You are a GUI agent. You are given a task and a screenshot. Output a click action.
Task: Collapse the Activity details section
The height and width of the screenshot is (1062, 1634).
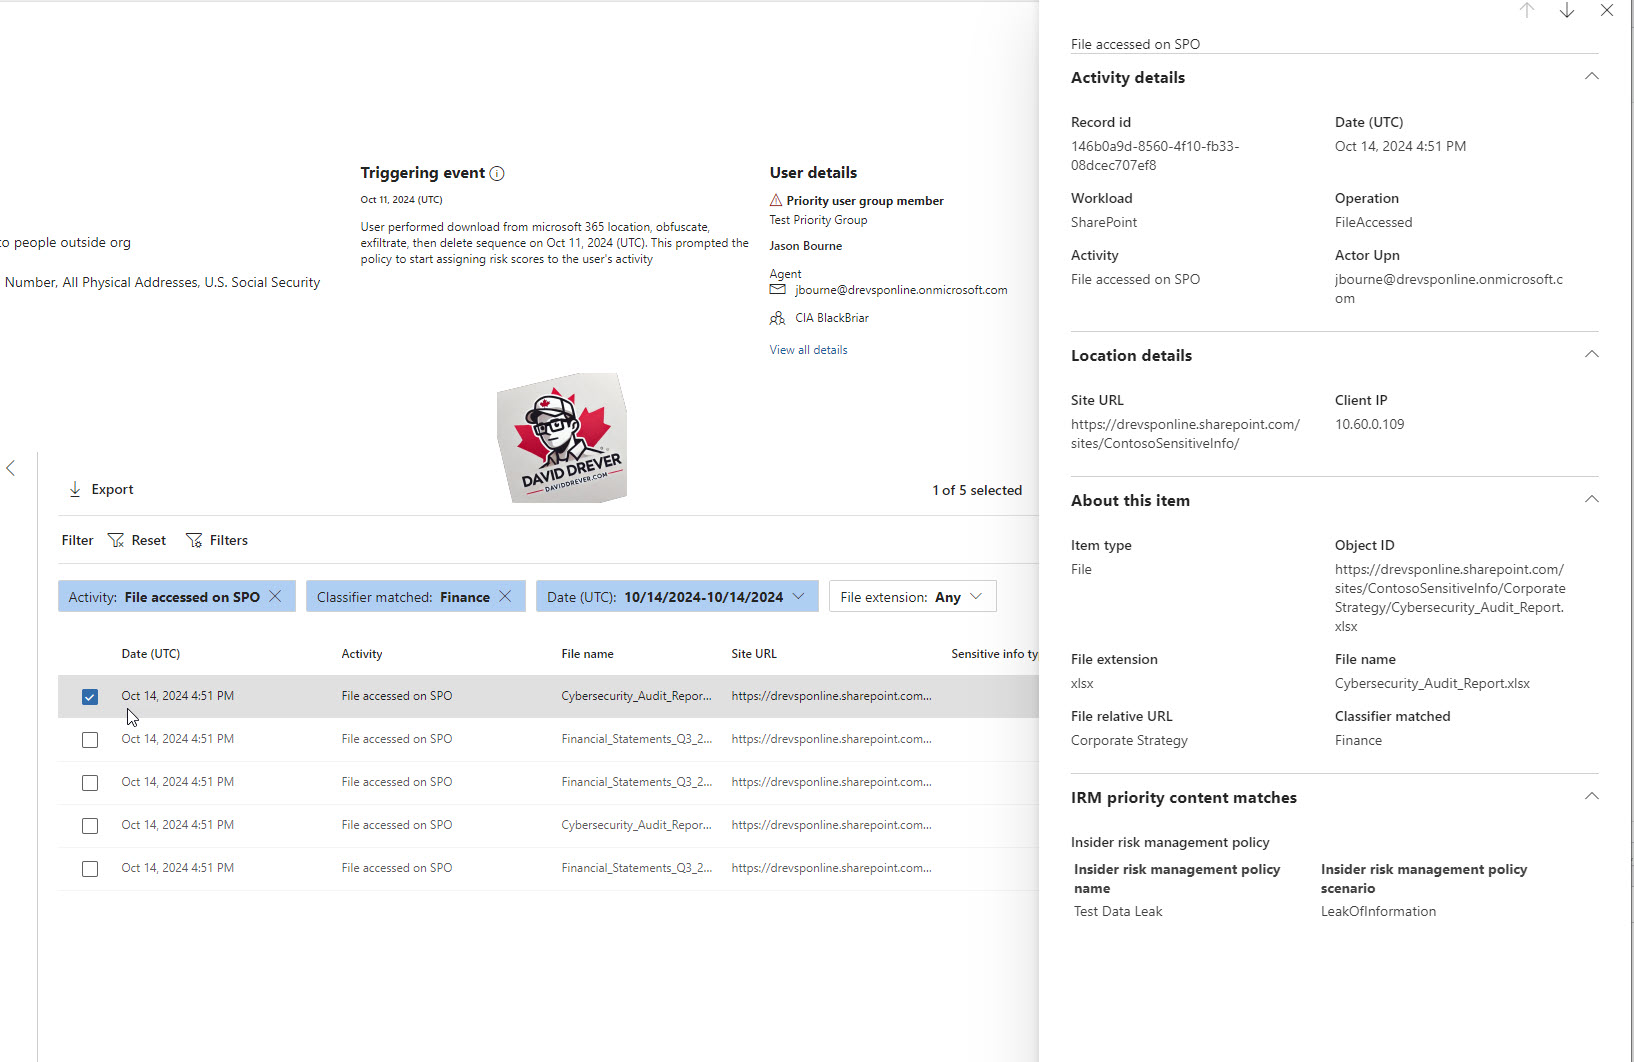pyautogui.click(x=1592, y=77)
